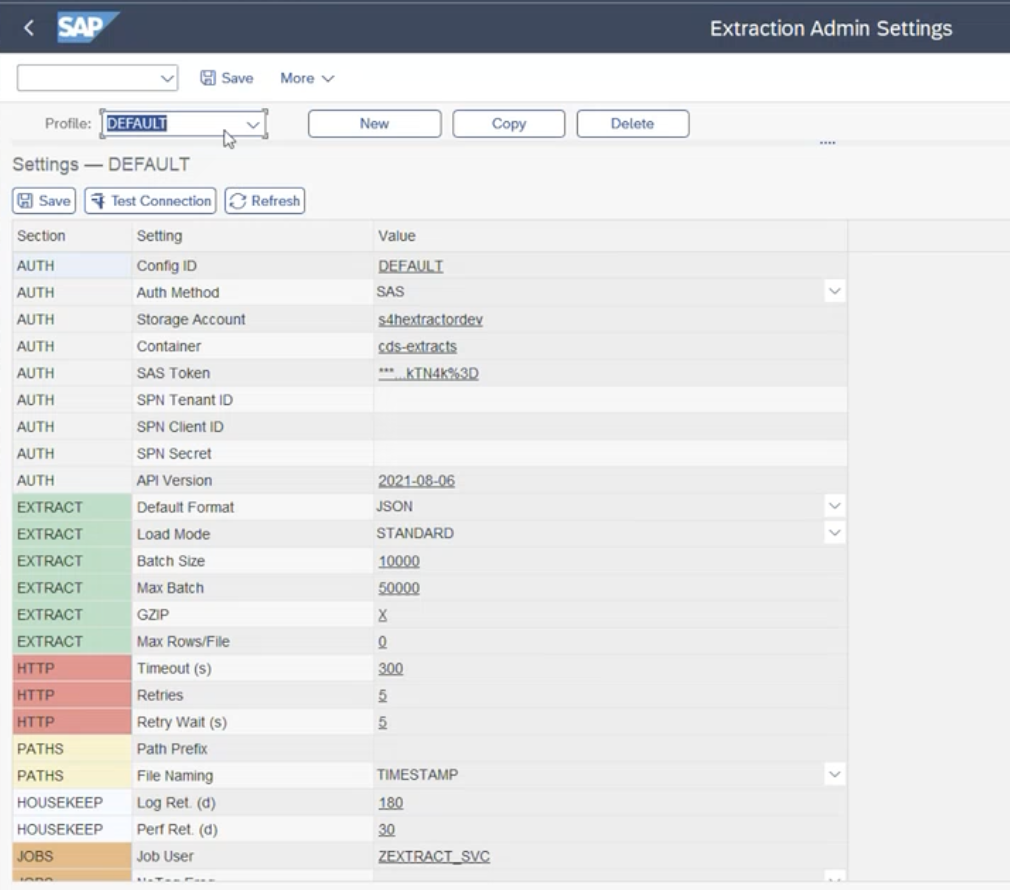Image resolution: width=1010 pixels, height=890 pixels.
Task: Open the Profile dropdown
Action: pyautogui.click(x=253, y=123)
